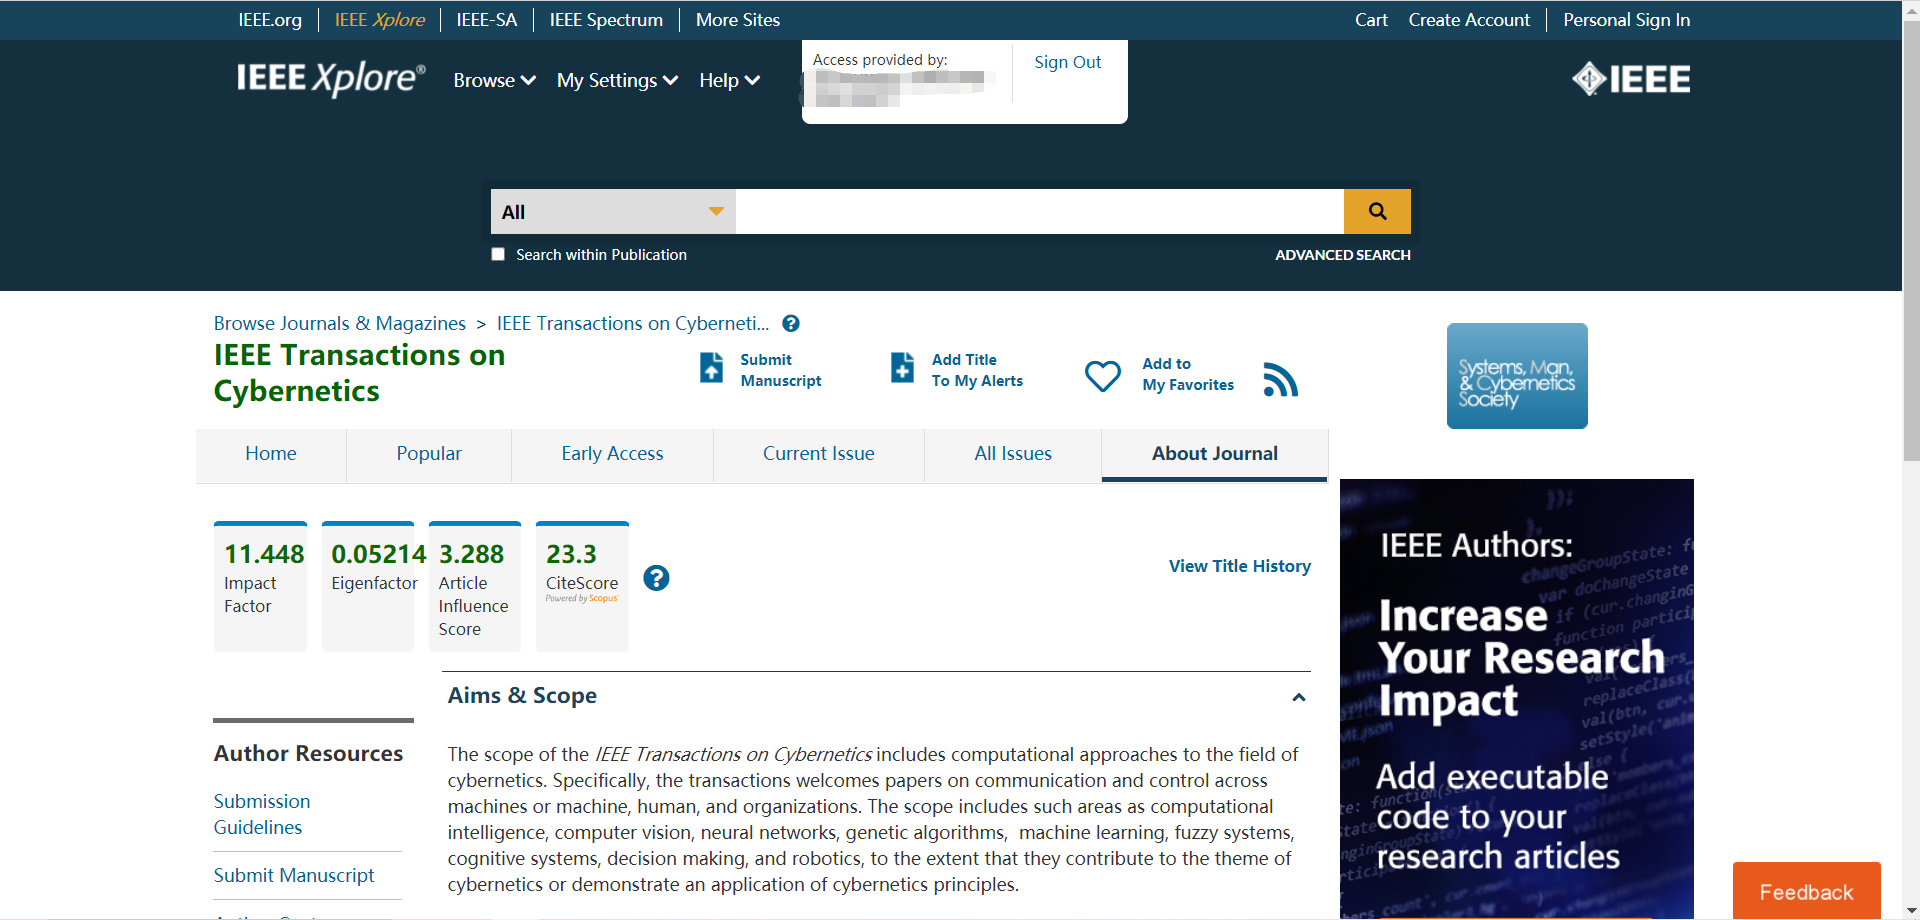1920x920 pixels.
Task: Click Browse Journals & Magazines breadcrumb
Action: pyautogui.click(x=340, y=323)
